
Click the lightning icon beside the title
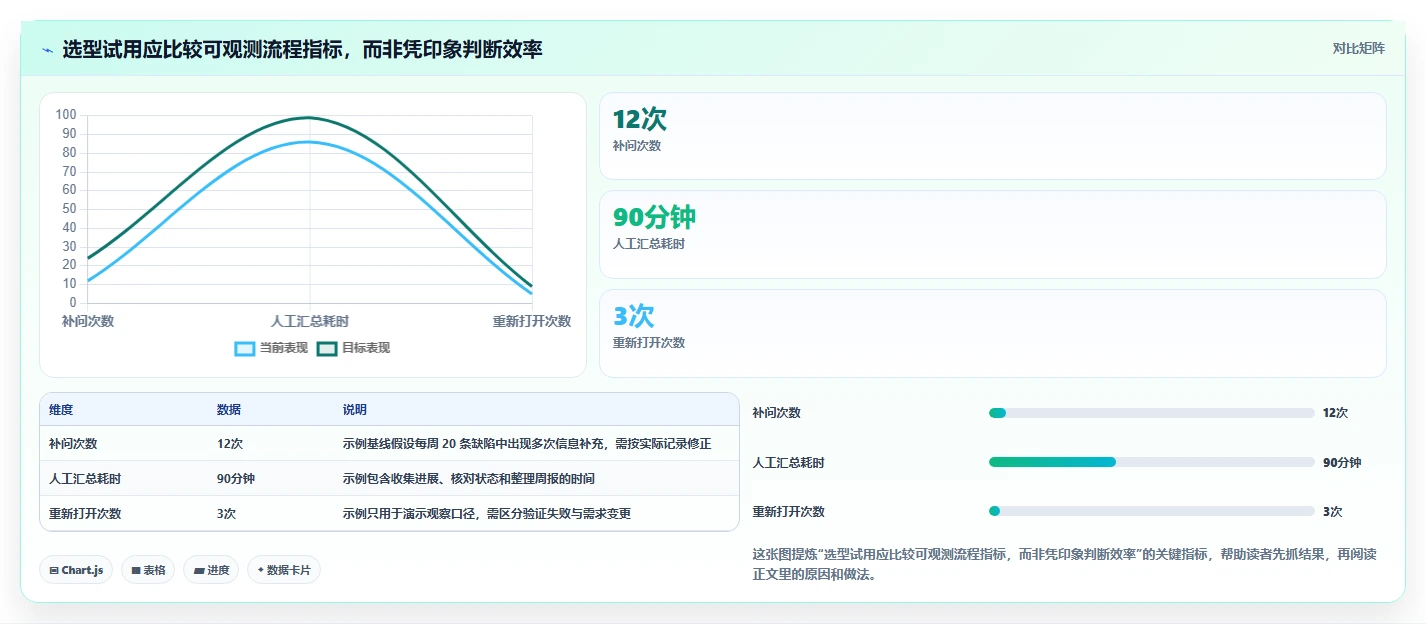(47, 49)
